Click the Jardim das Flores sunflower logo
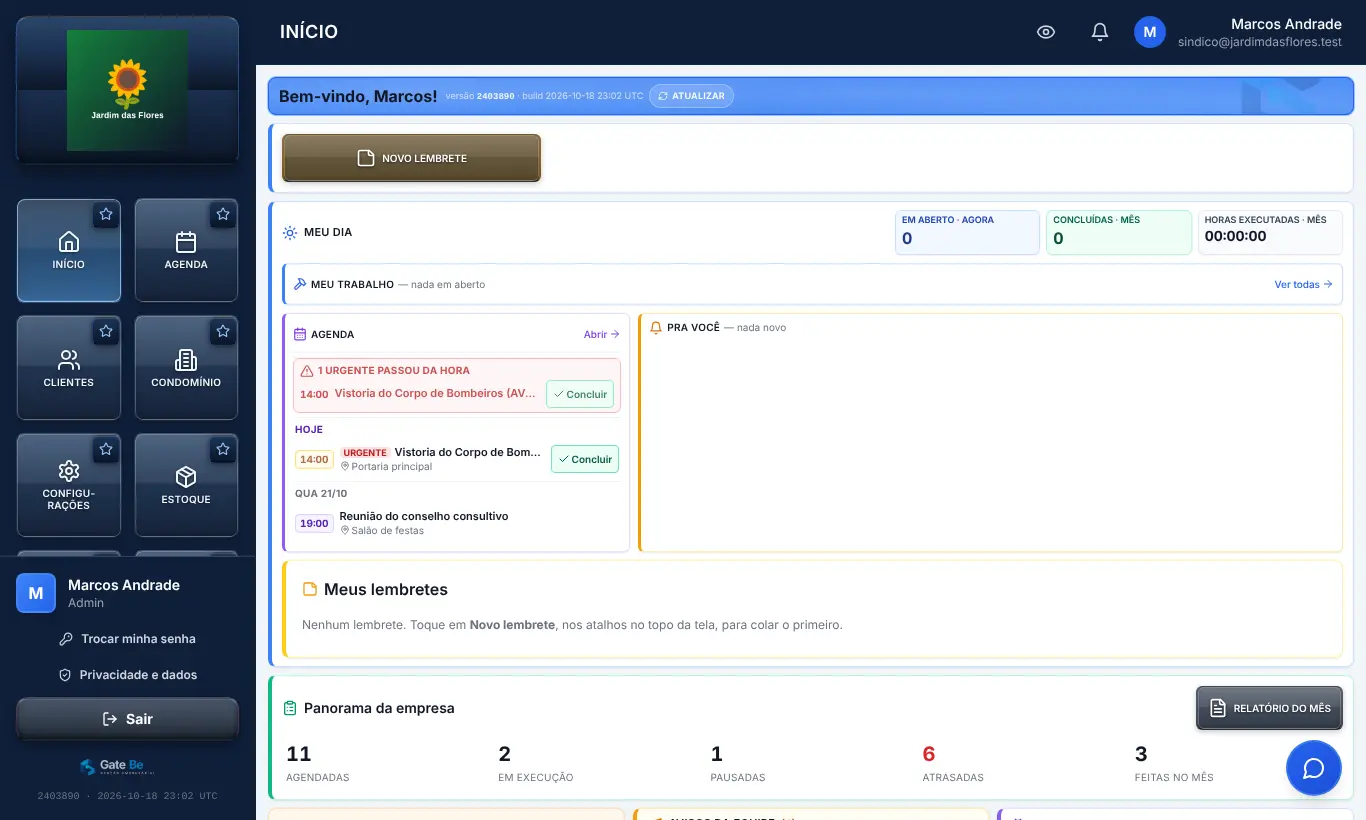 [x=127, y=90]
